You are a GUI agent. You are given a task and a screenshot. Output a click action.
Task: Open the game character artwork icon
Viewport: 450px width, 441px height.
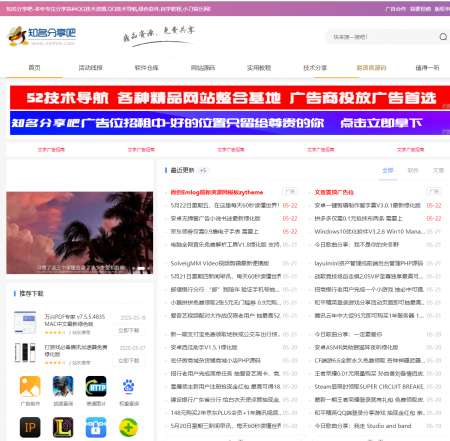pos(63,386)
